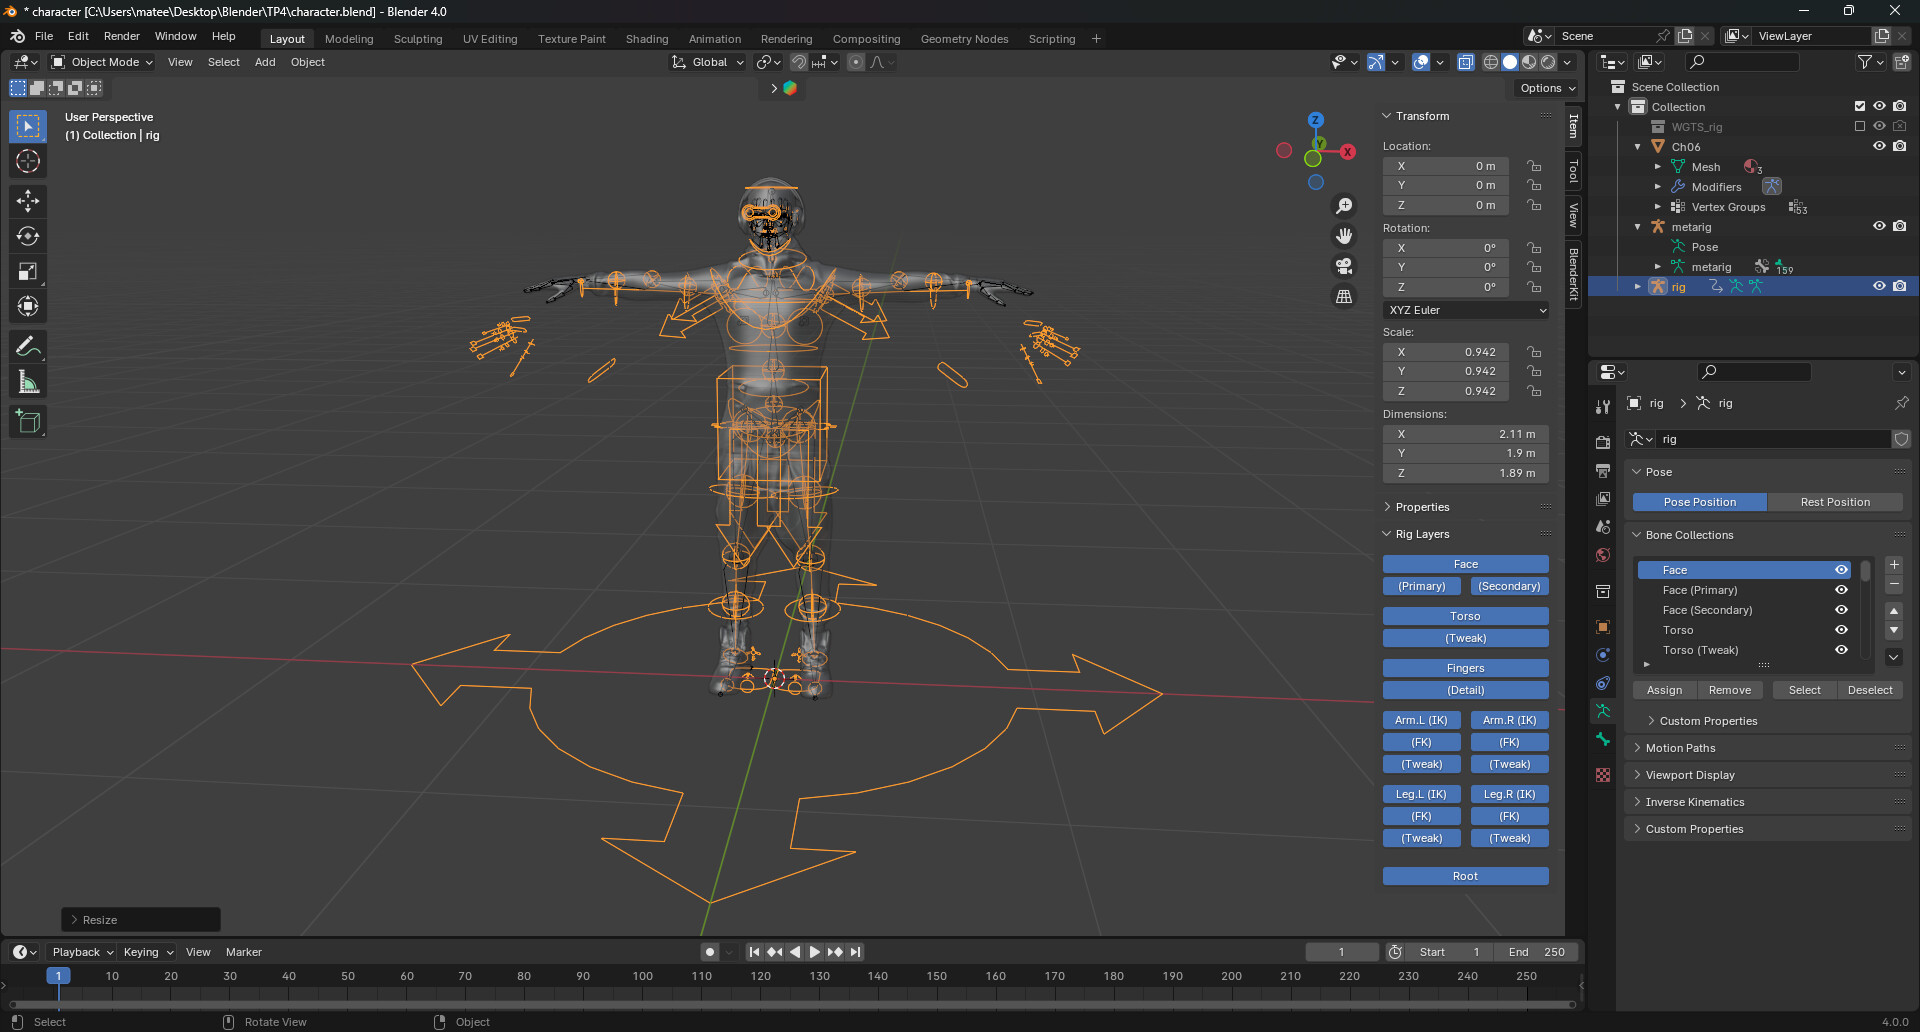1920x1032 pixels.
Task: Select the Annotate tool
Action: coord(28,346)
